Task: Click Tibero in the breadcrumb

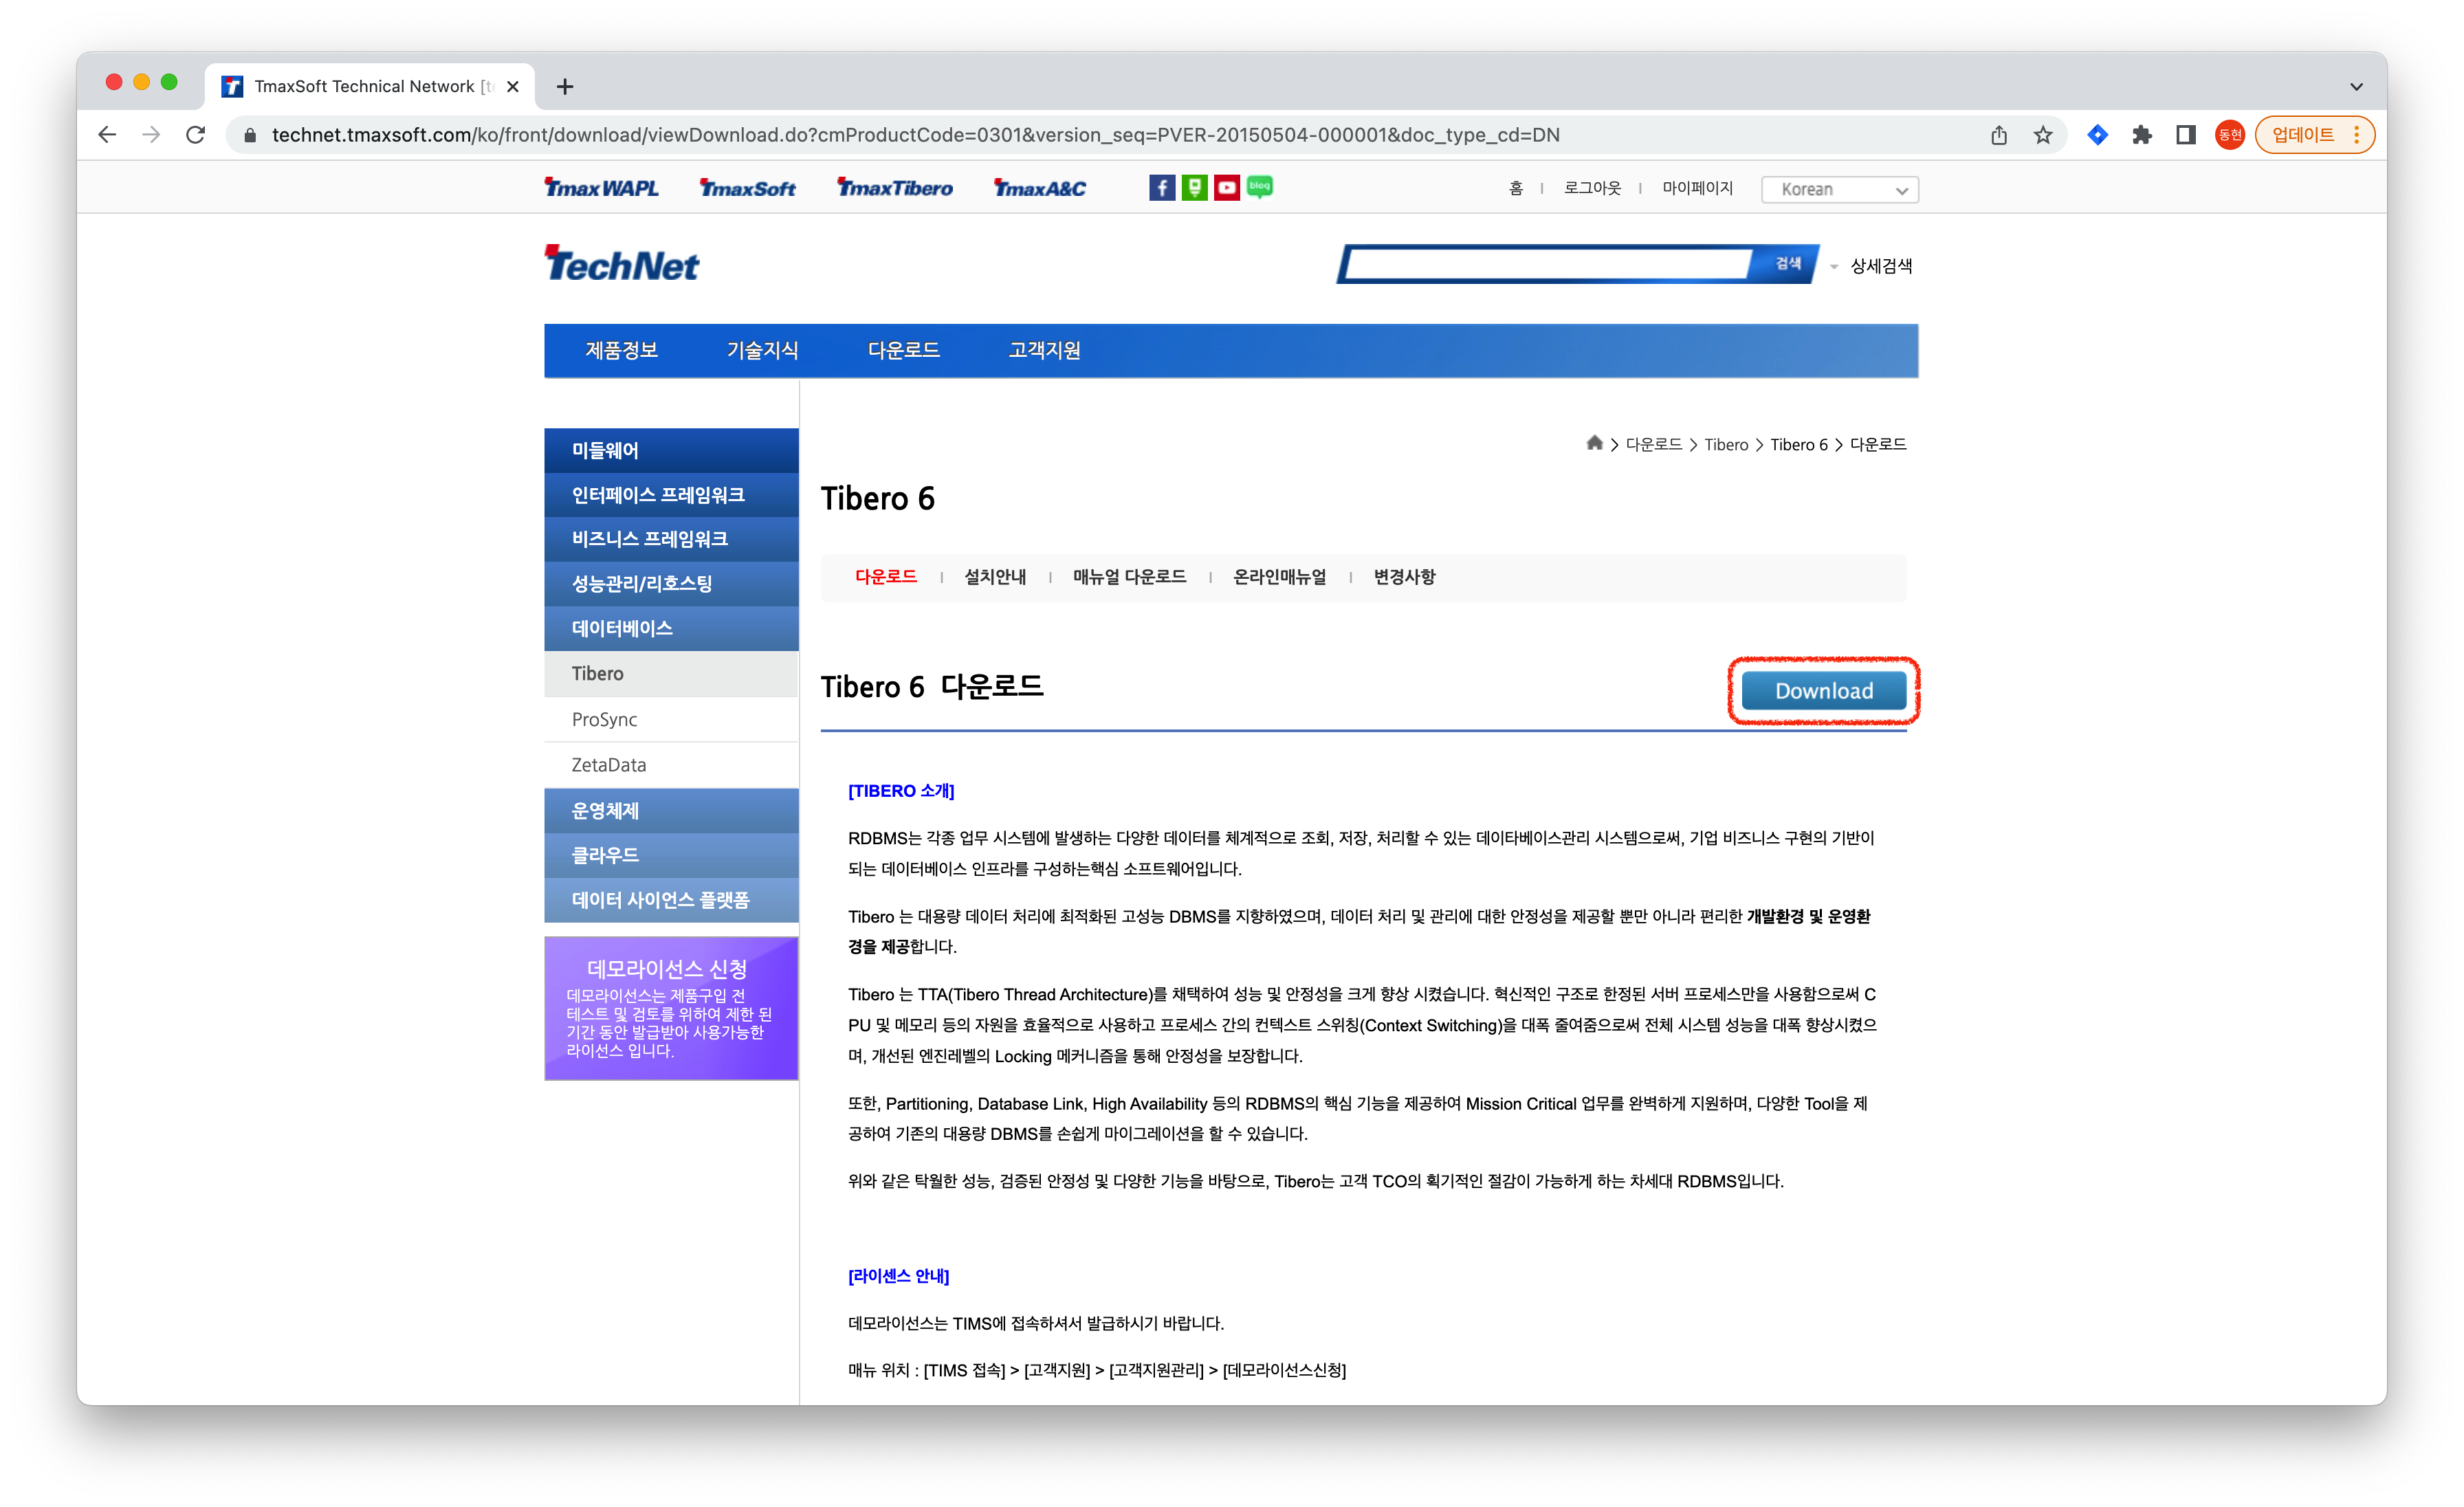Action: pyautogui.click(x=1726, y=444)
